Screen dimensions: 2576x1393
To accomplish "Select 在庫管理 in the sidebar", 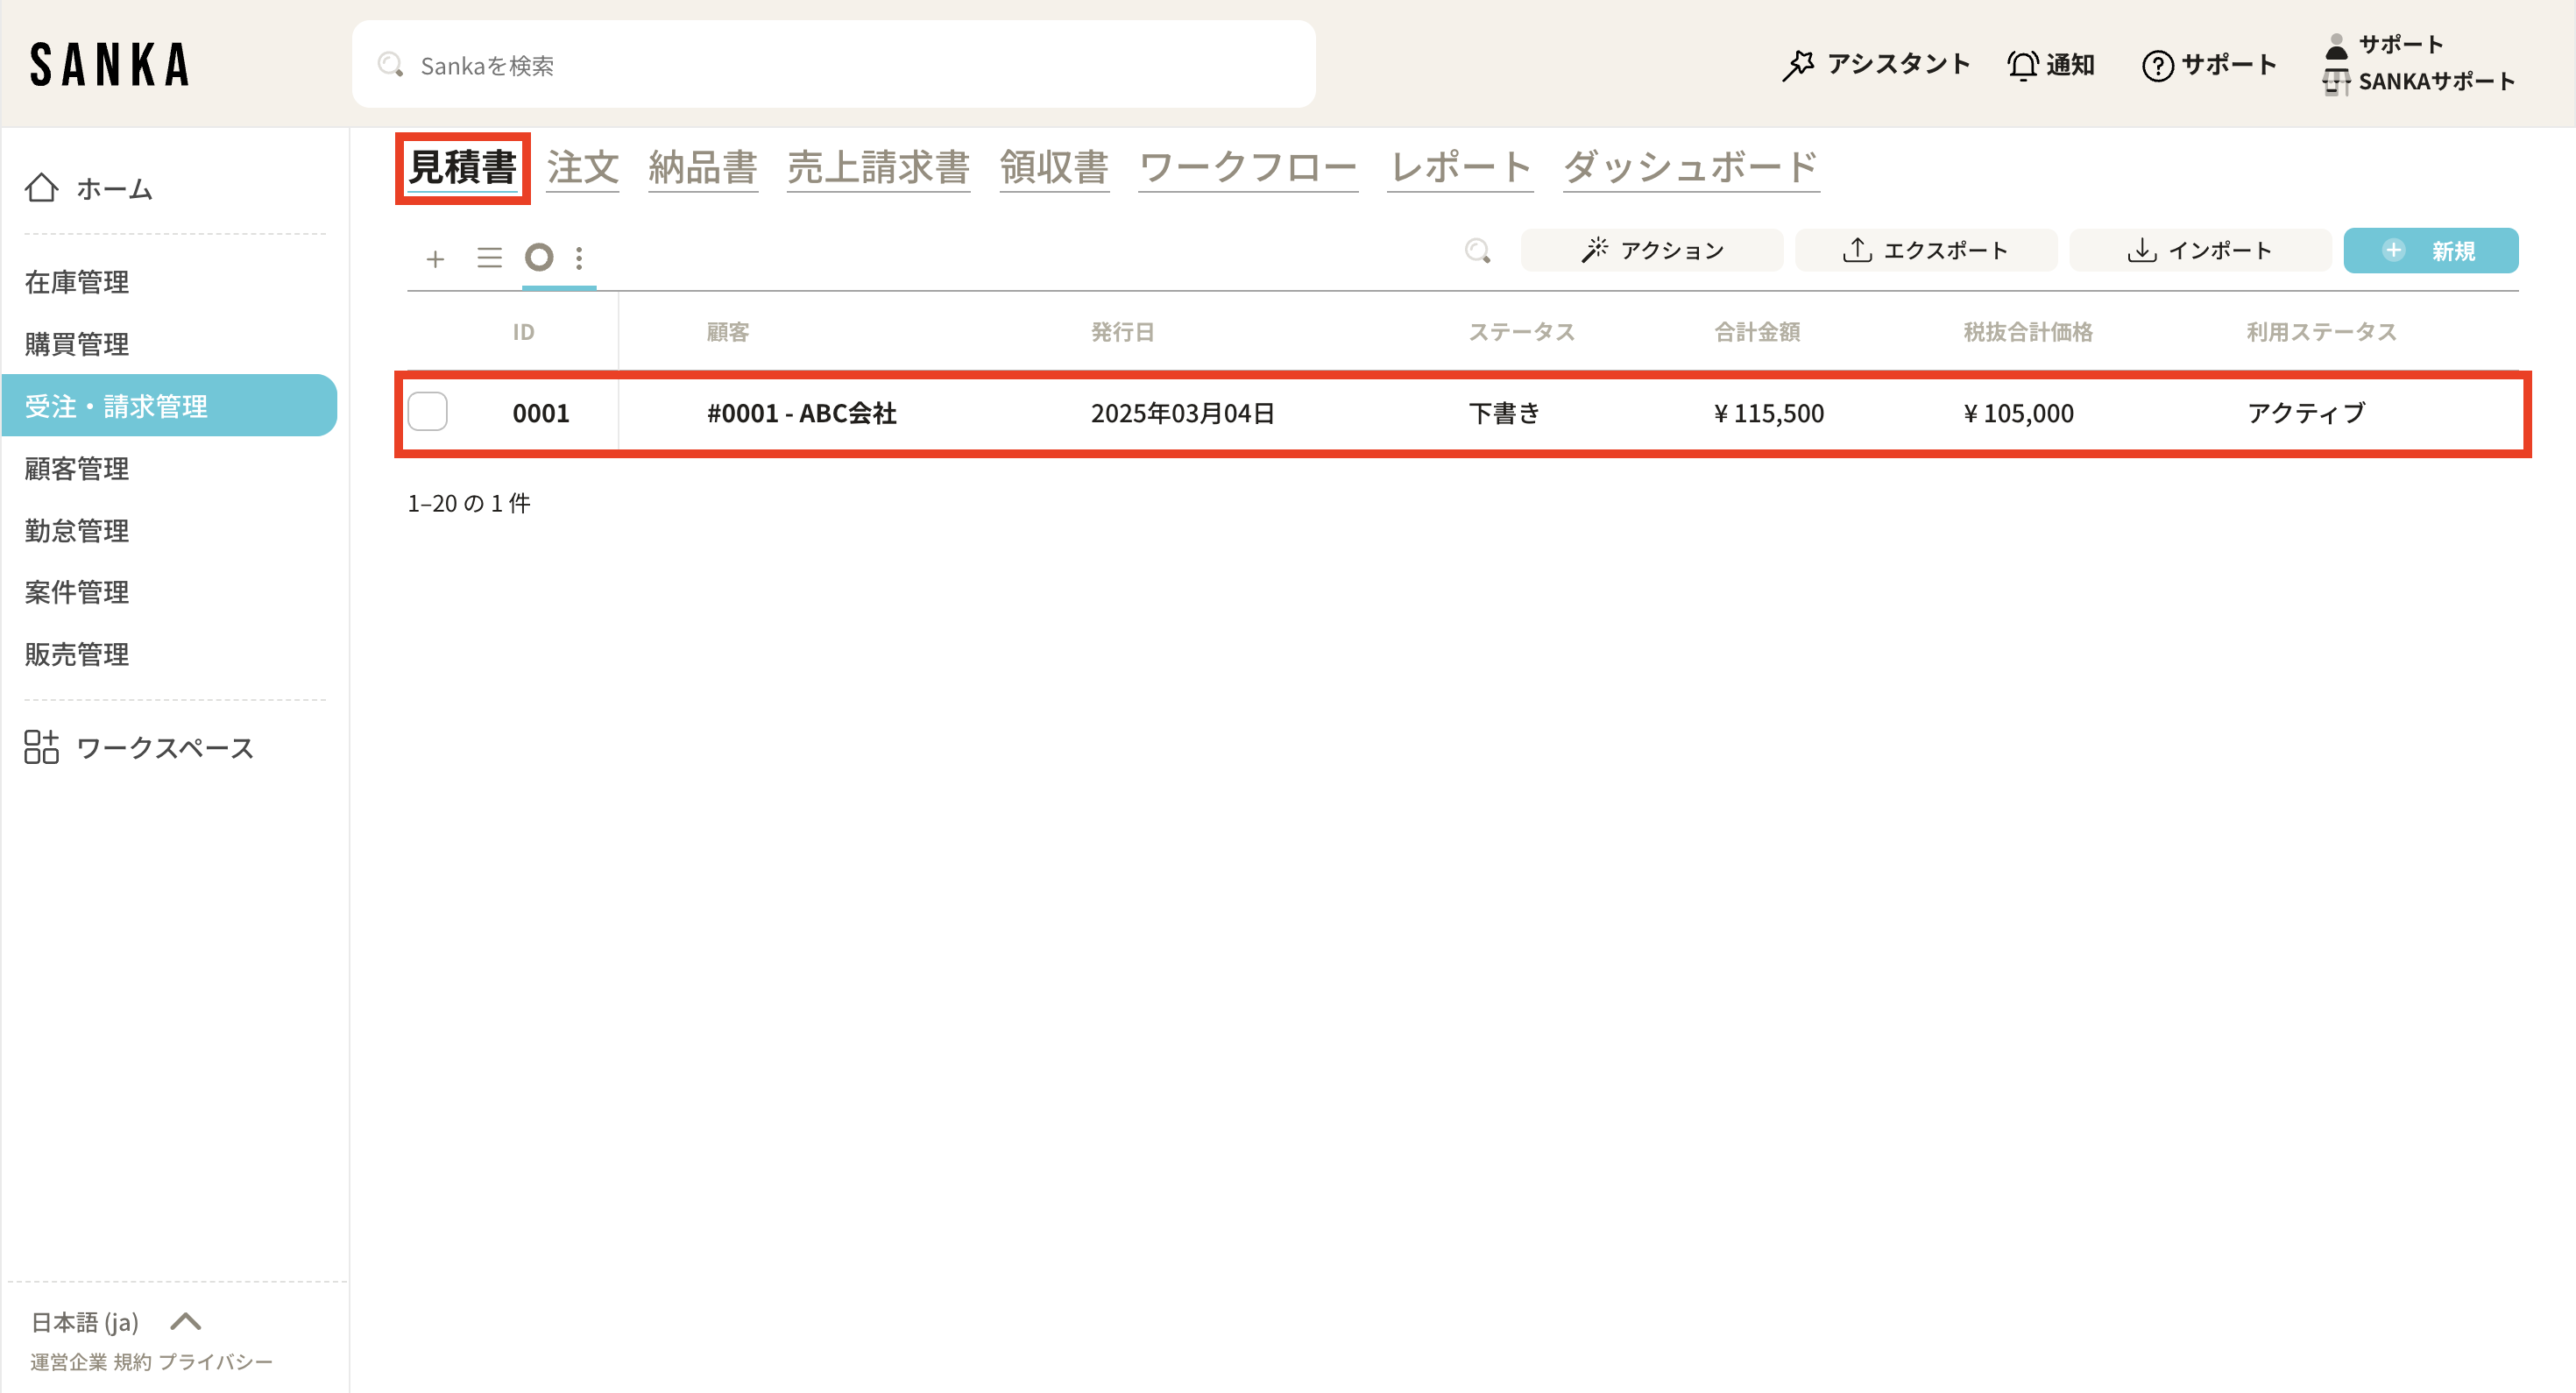I will pyautogui.click(x=77, y=282).
